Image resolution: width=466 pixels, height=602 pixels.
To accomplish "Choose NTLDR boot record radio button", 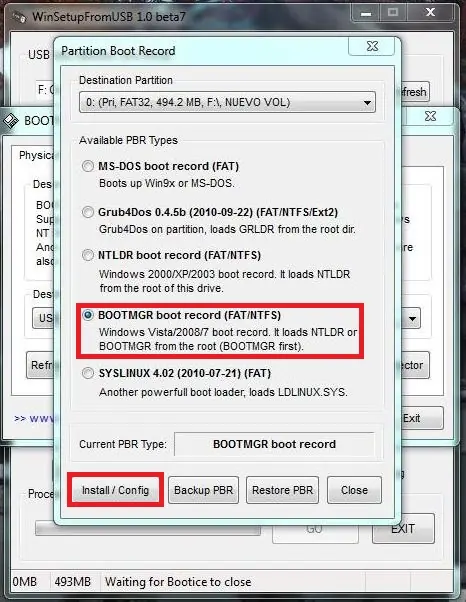I will tap(88, 255).
